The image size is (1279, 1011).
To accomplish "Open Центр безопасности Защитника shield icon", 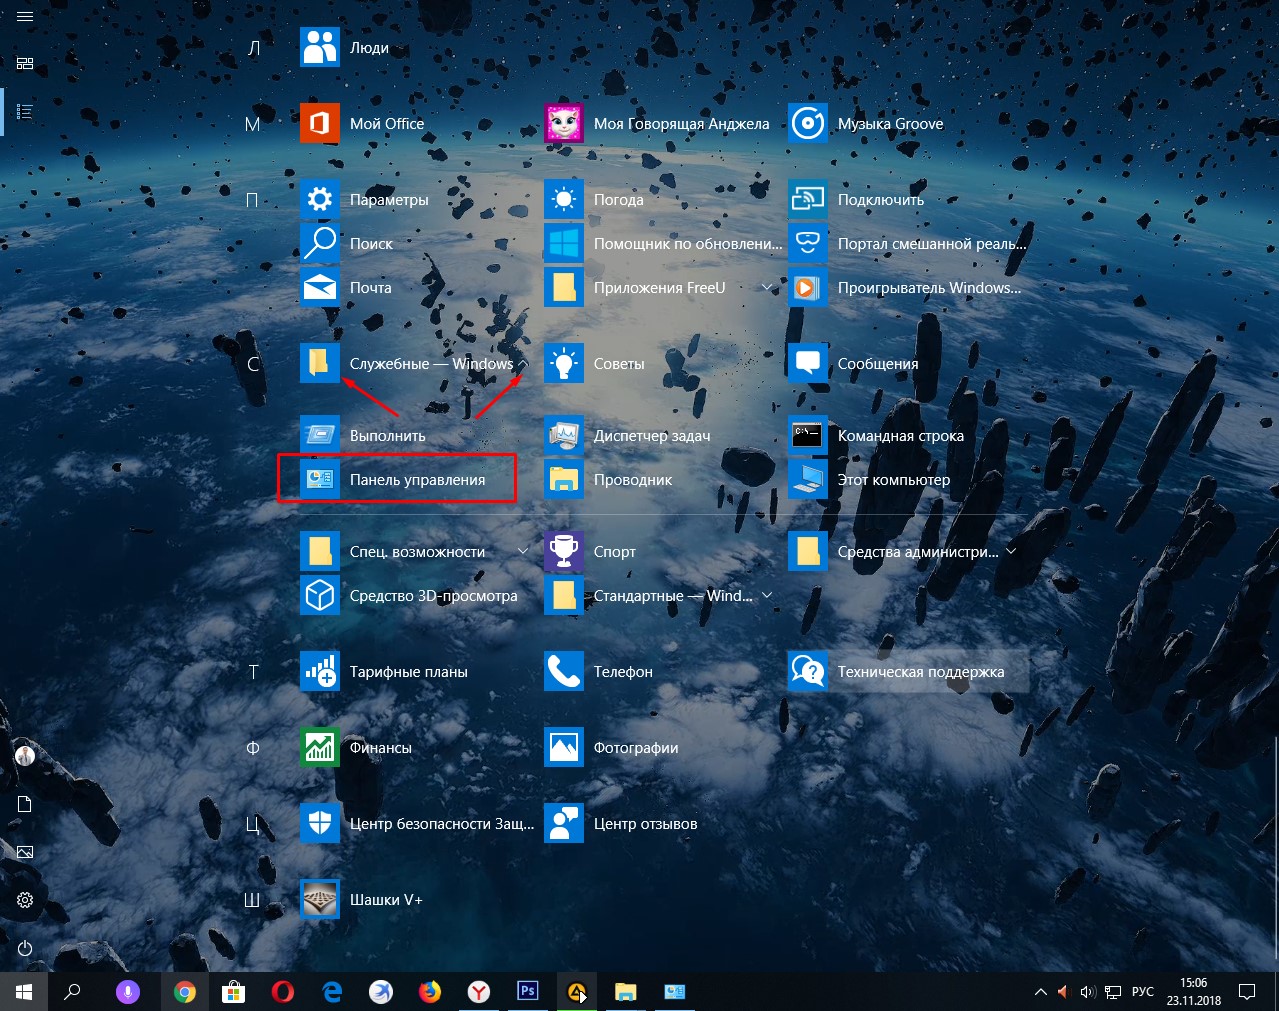I will tap(320, 823).
